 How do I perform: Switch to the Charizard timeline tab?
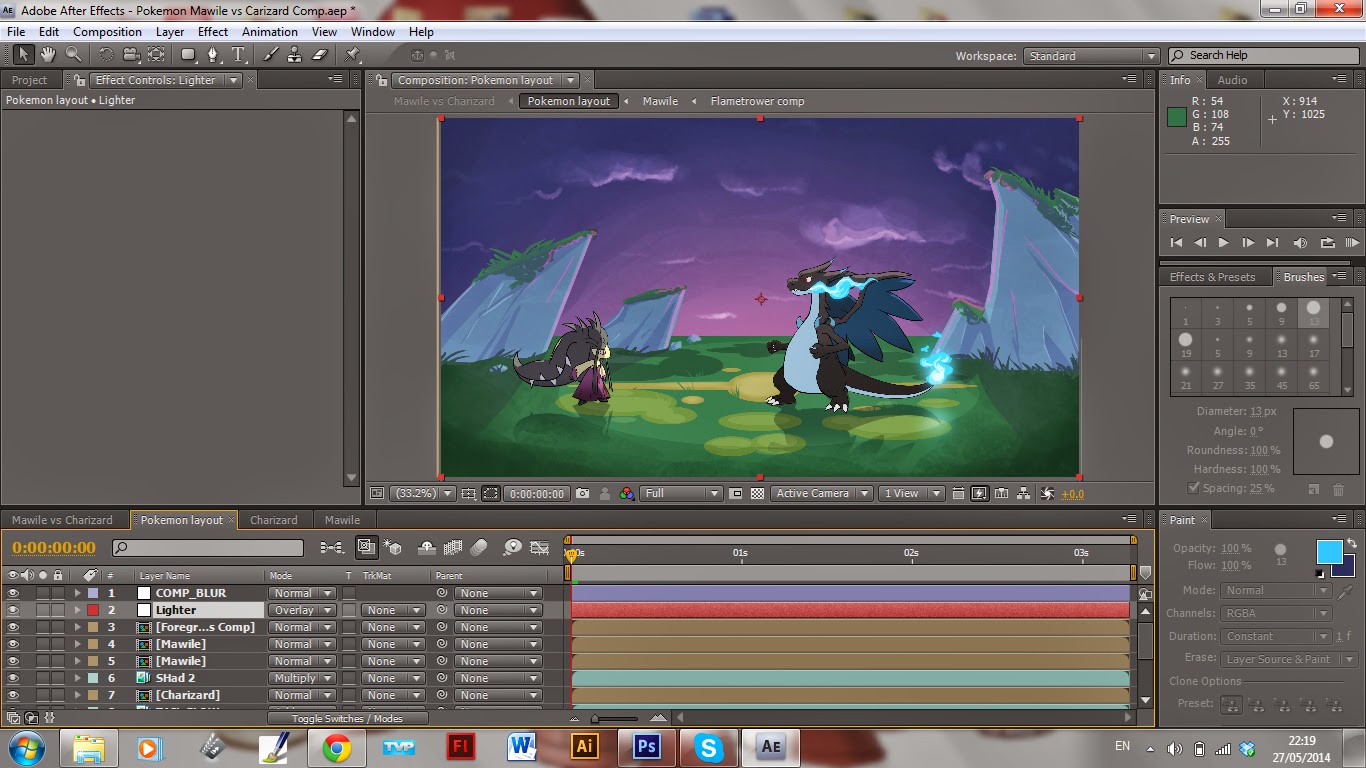(274, 520)
